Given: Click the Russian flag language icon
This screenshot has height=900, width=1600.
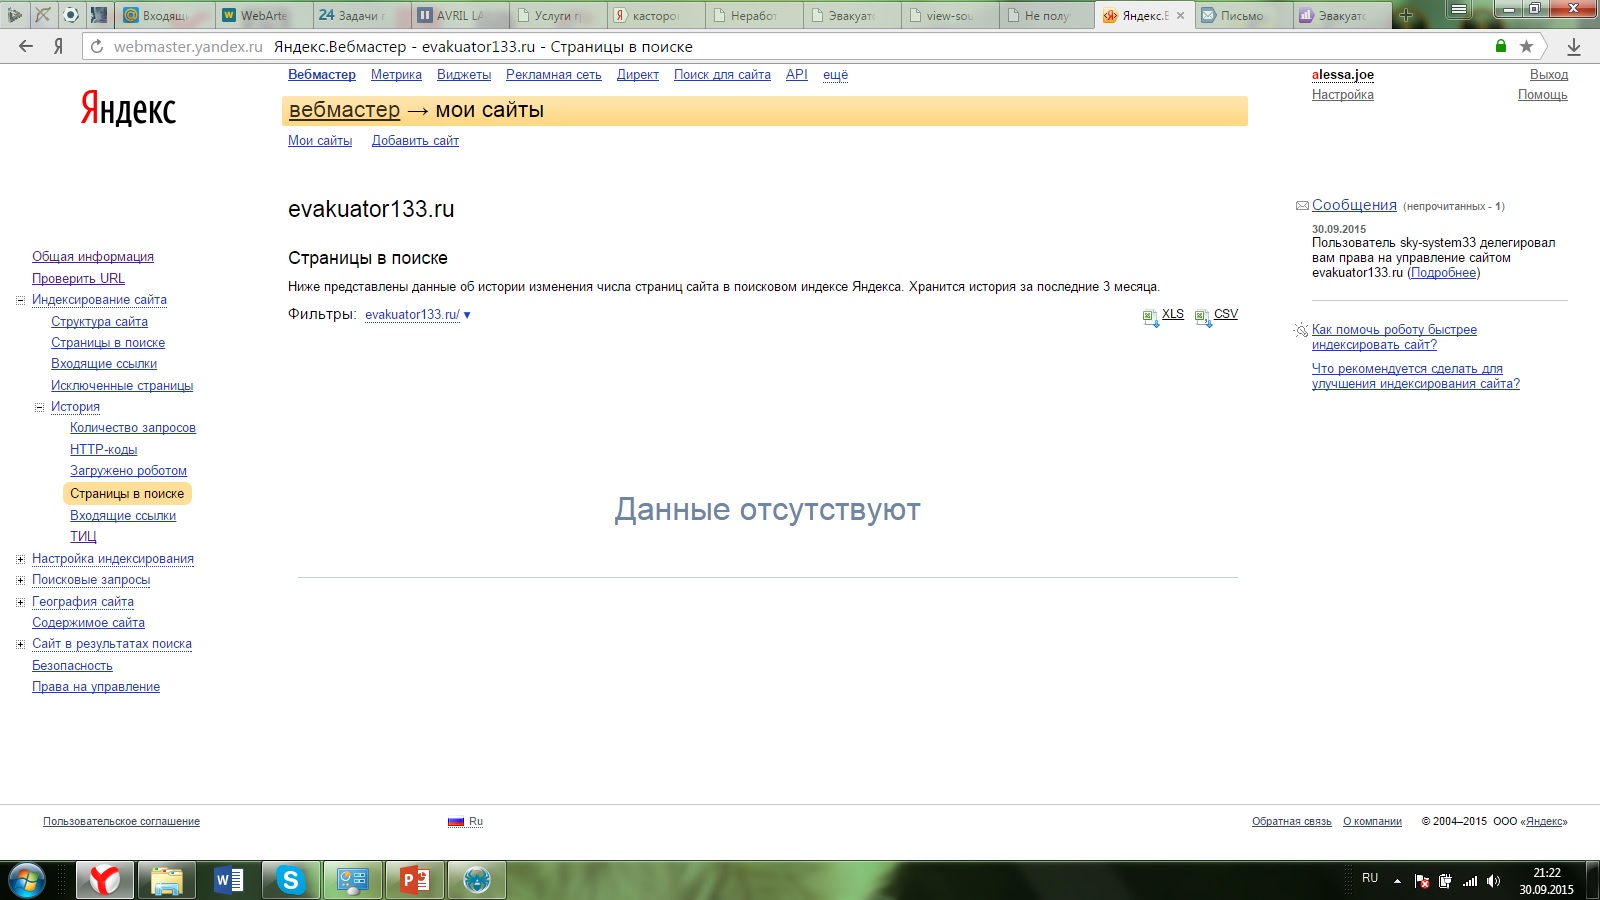Looking at the screenshot, I should coord(456,821).
